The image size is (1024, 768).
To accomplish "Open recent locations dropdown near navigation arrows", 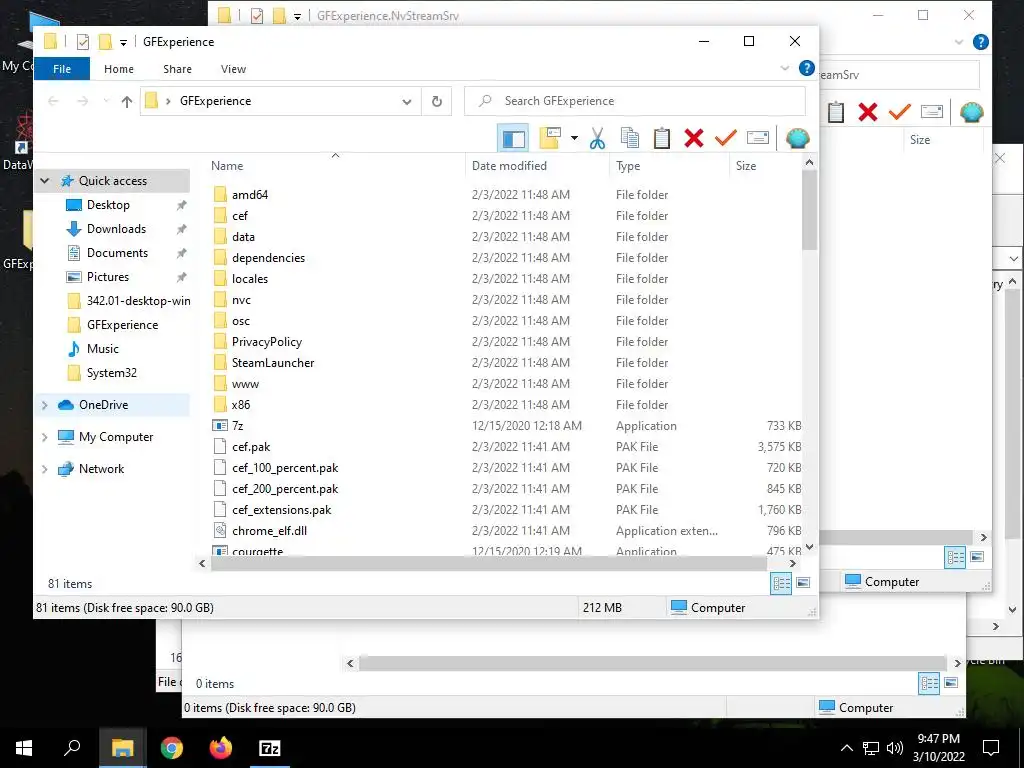I will click(x=106, y=101).
